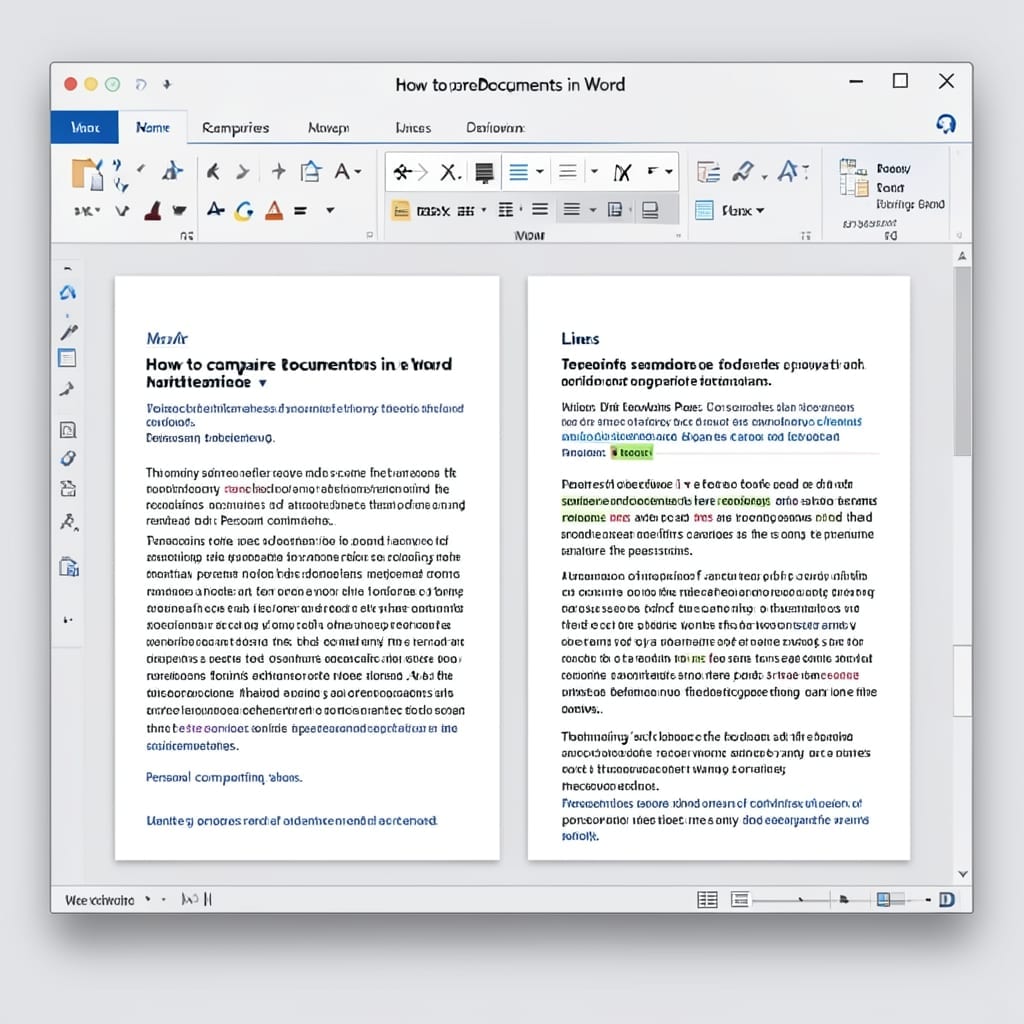Switch to the 'Rampiries' ribbon tab

pos(235,127)
